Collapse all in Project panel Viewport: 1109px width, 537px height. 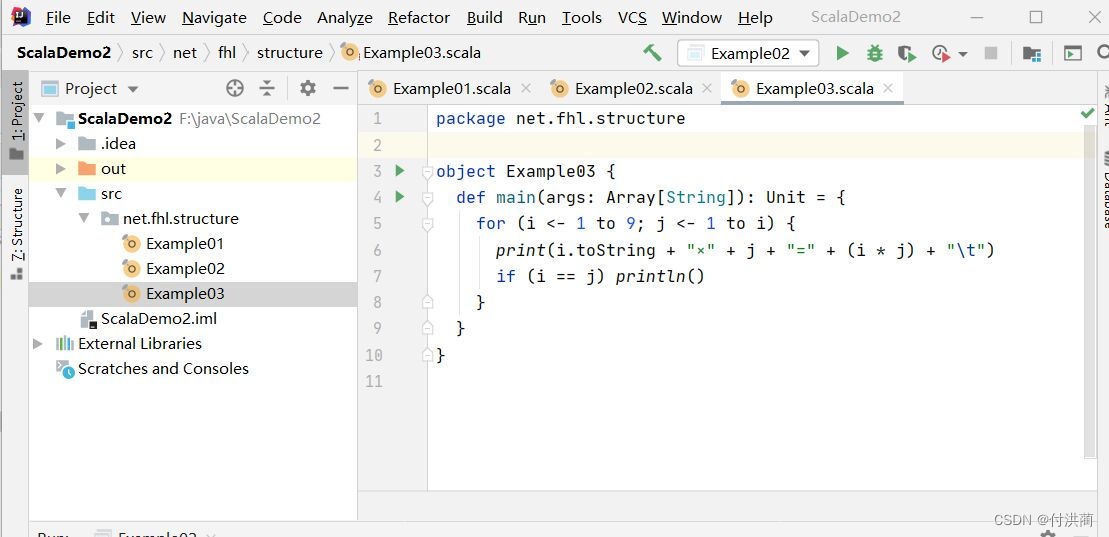[267, 88]
